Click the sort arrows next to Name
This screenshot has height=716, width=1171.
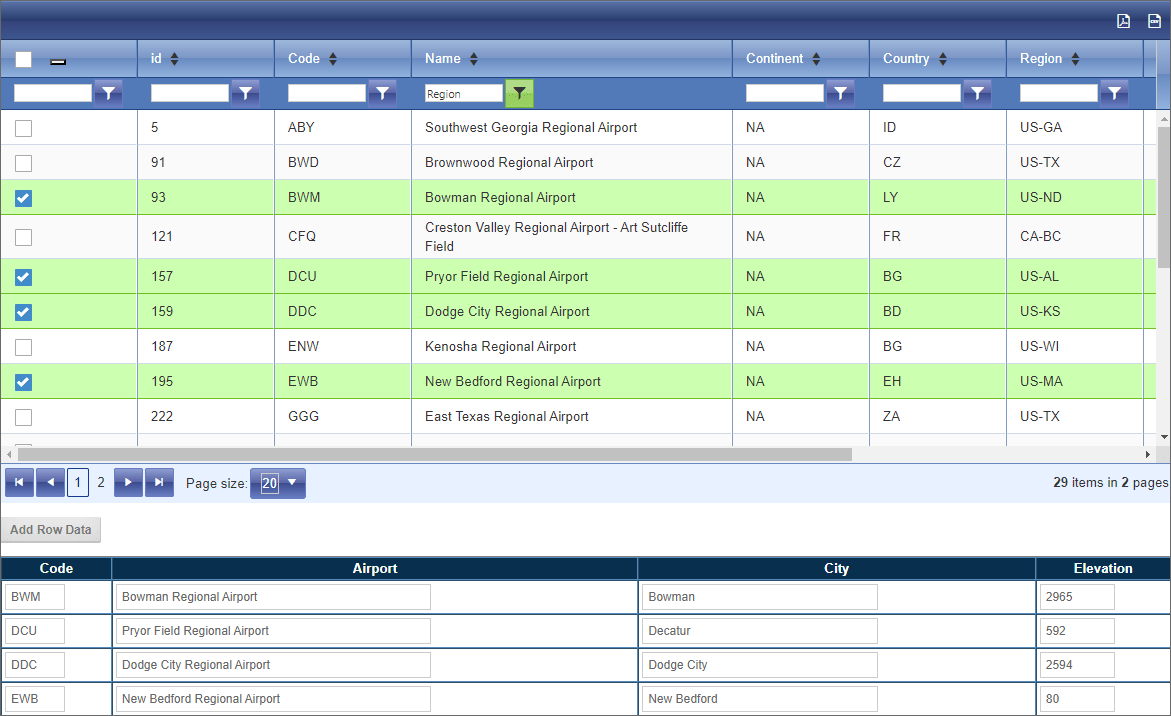473,59
